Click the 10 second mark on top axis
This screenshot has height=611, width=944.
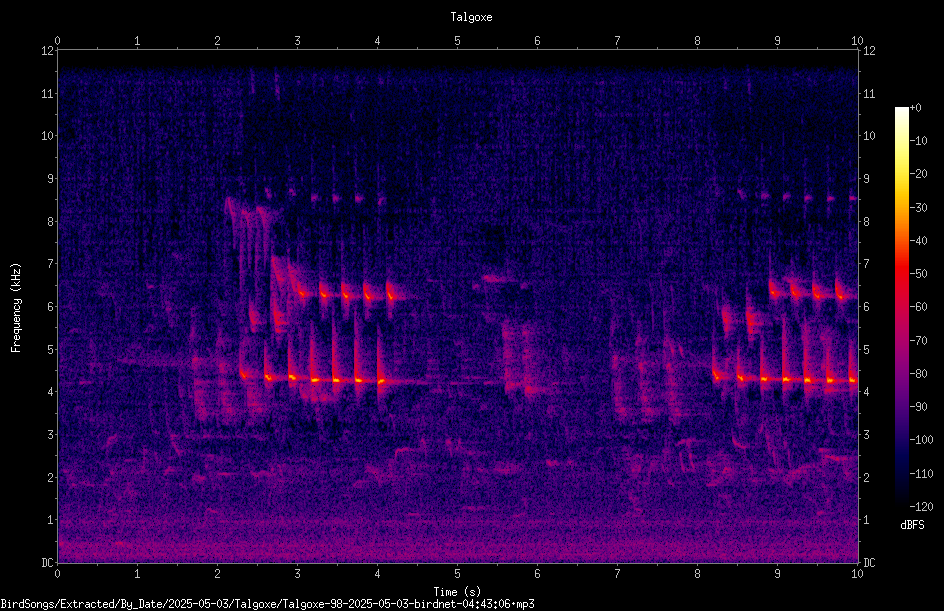click(x=857, y=41)
